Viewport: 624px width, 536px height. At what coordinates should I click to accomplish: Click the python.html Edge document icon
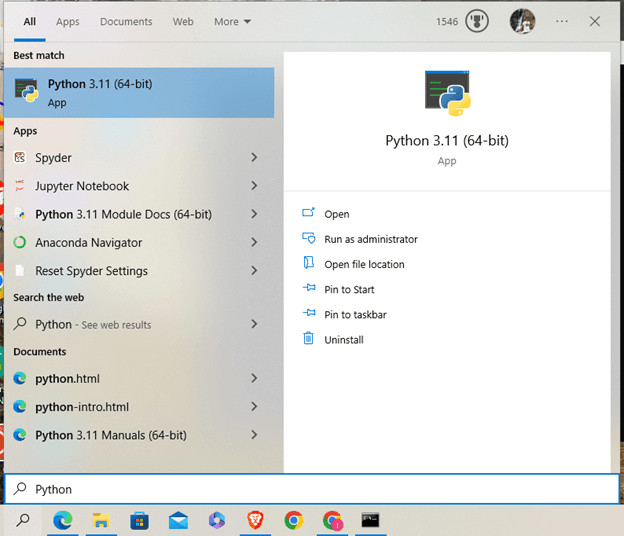coord(20,378)
